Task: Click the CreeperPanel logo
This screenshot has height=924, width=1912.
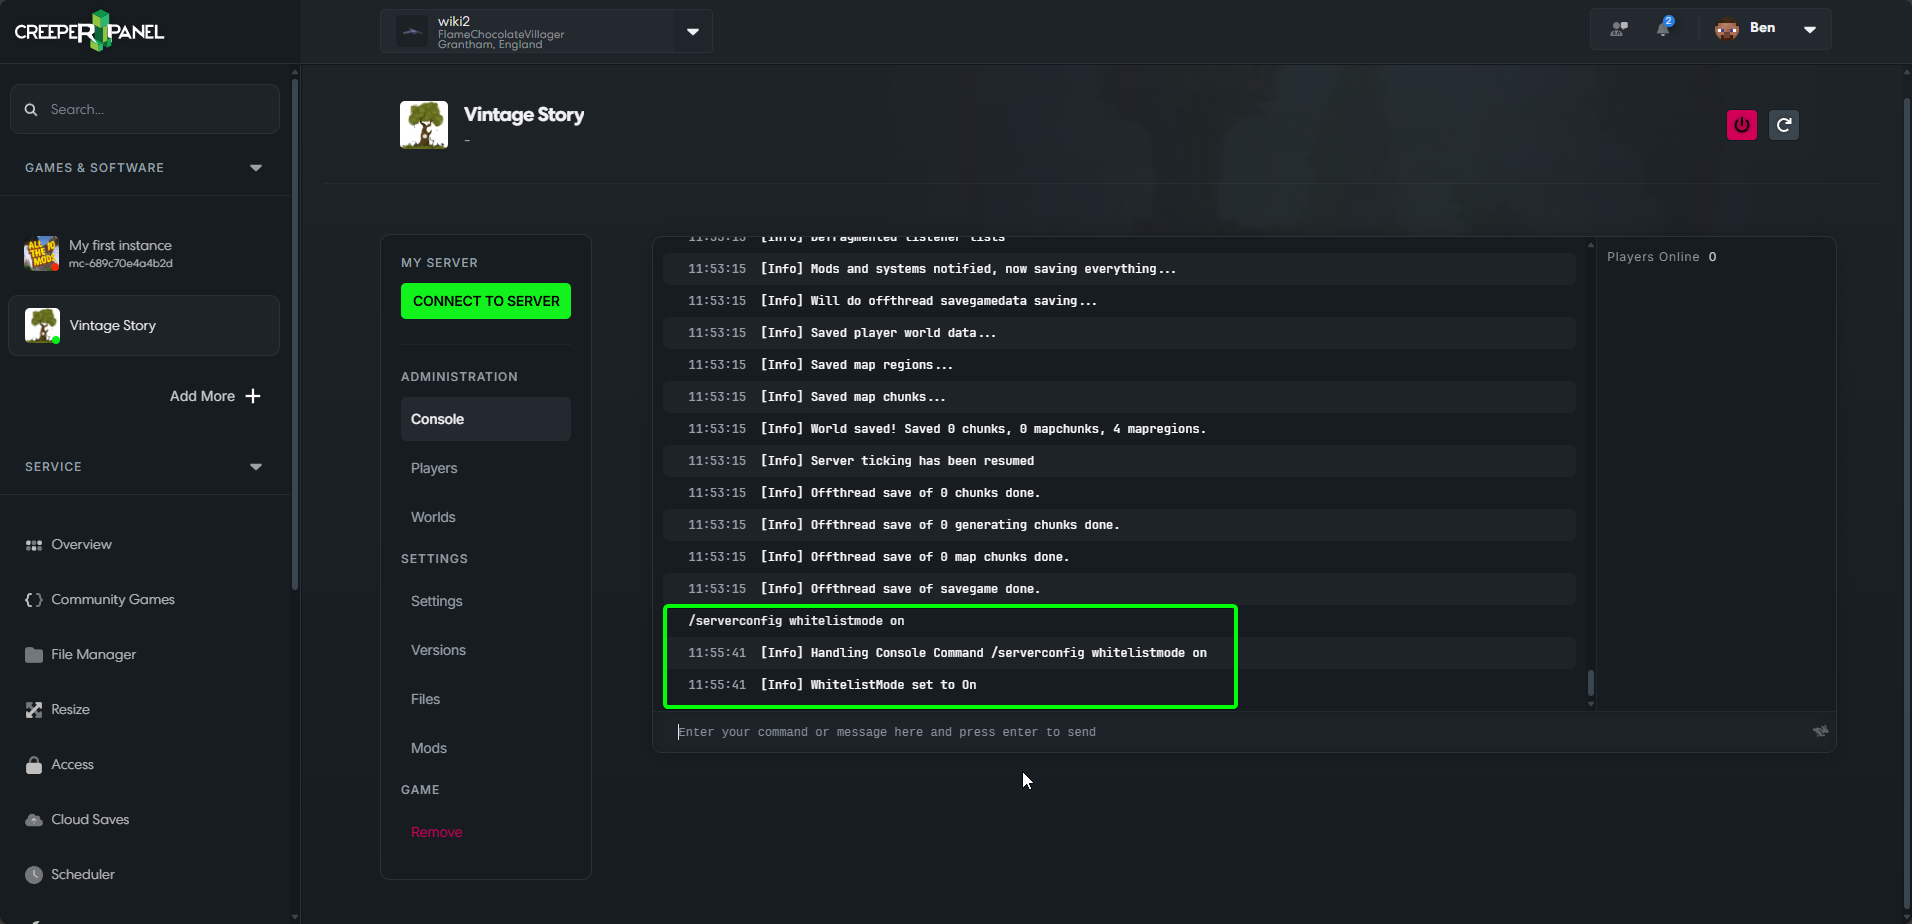Action: (x=89, y=31)
